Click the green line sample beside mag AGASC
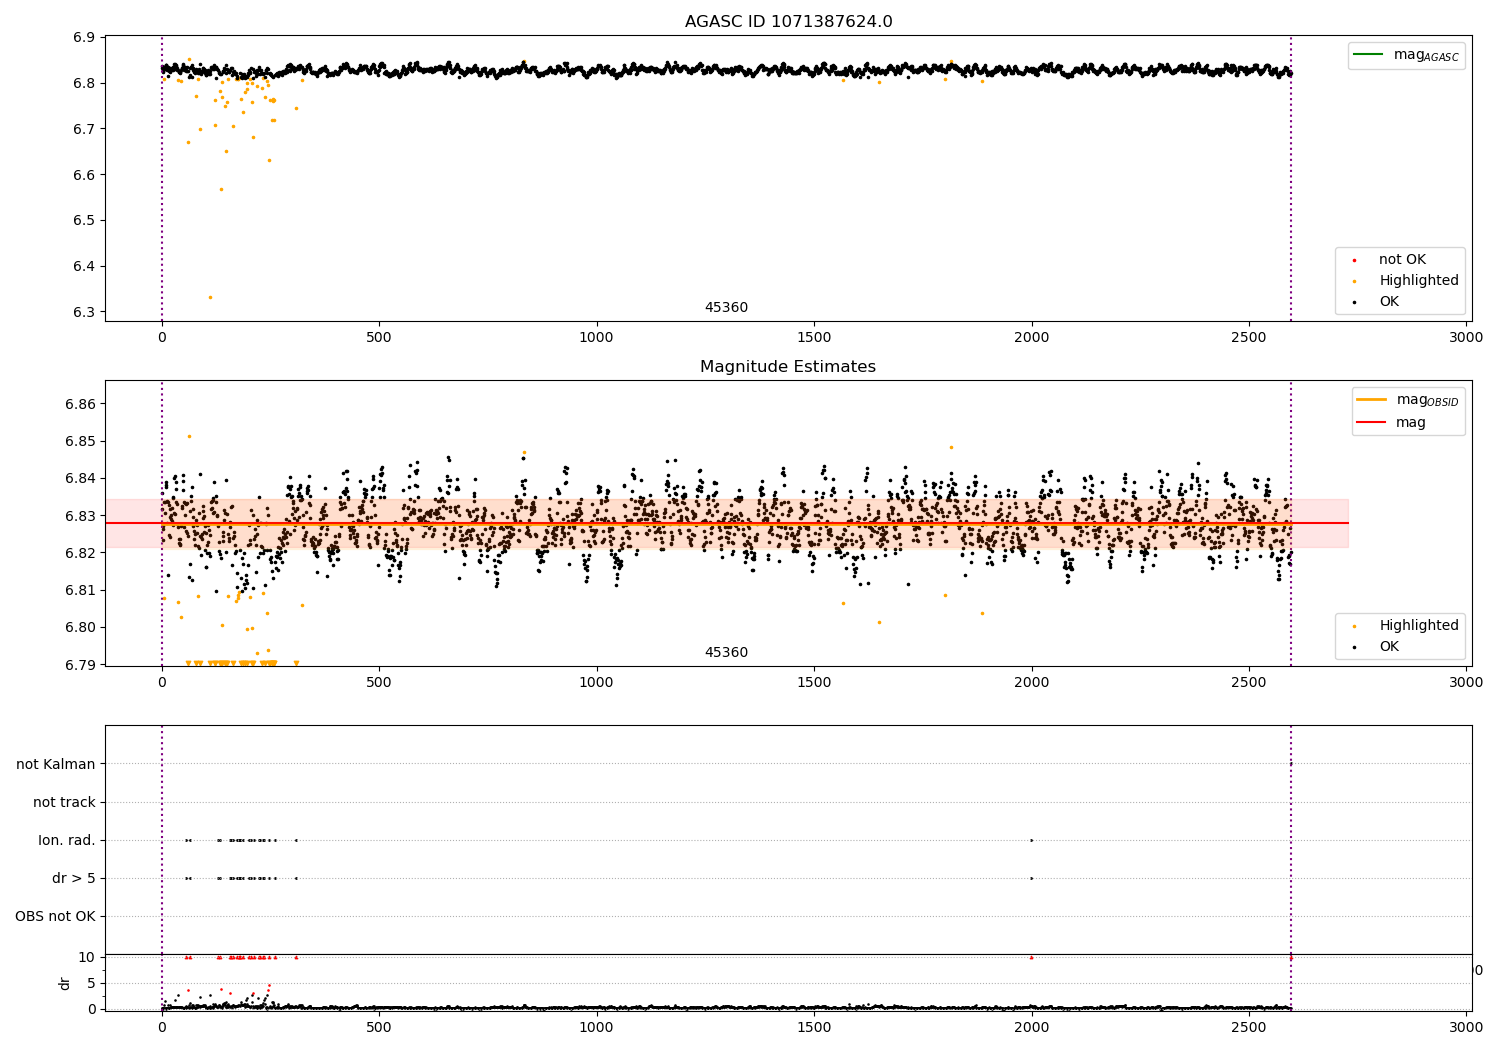 tap(1369, 55)
